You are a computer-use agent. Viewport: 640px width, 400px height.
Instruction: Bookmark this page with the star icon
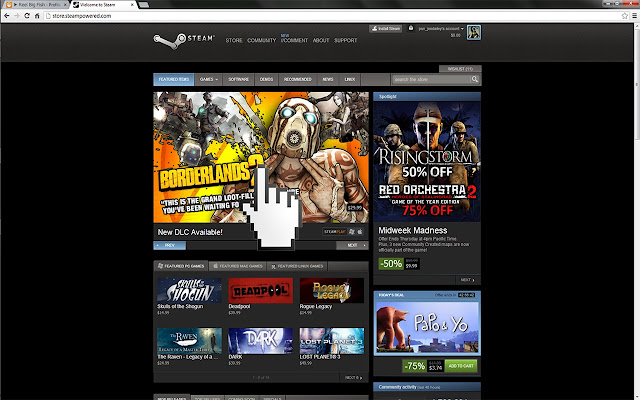coord(624,16)
